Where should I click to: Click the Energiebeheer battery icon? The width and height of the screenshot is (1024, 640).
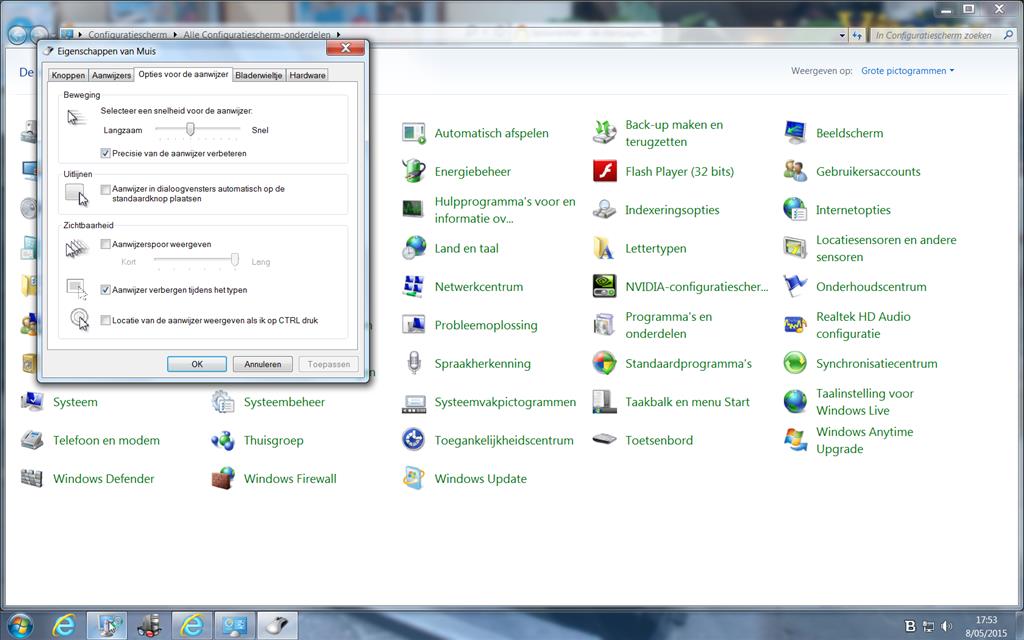[413, 171]
